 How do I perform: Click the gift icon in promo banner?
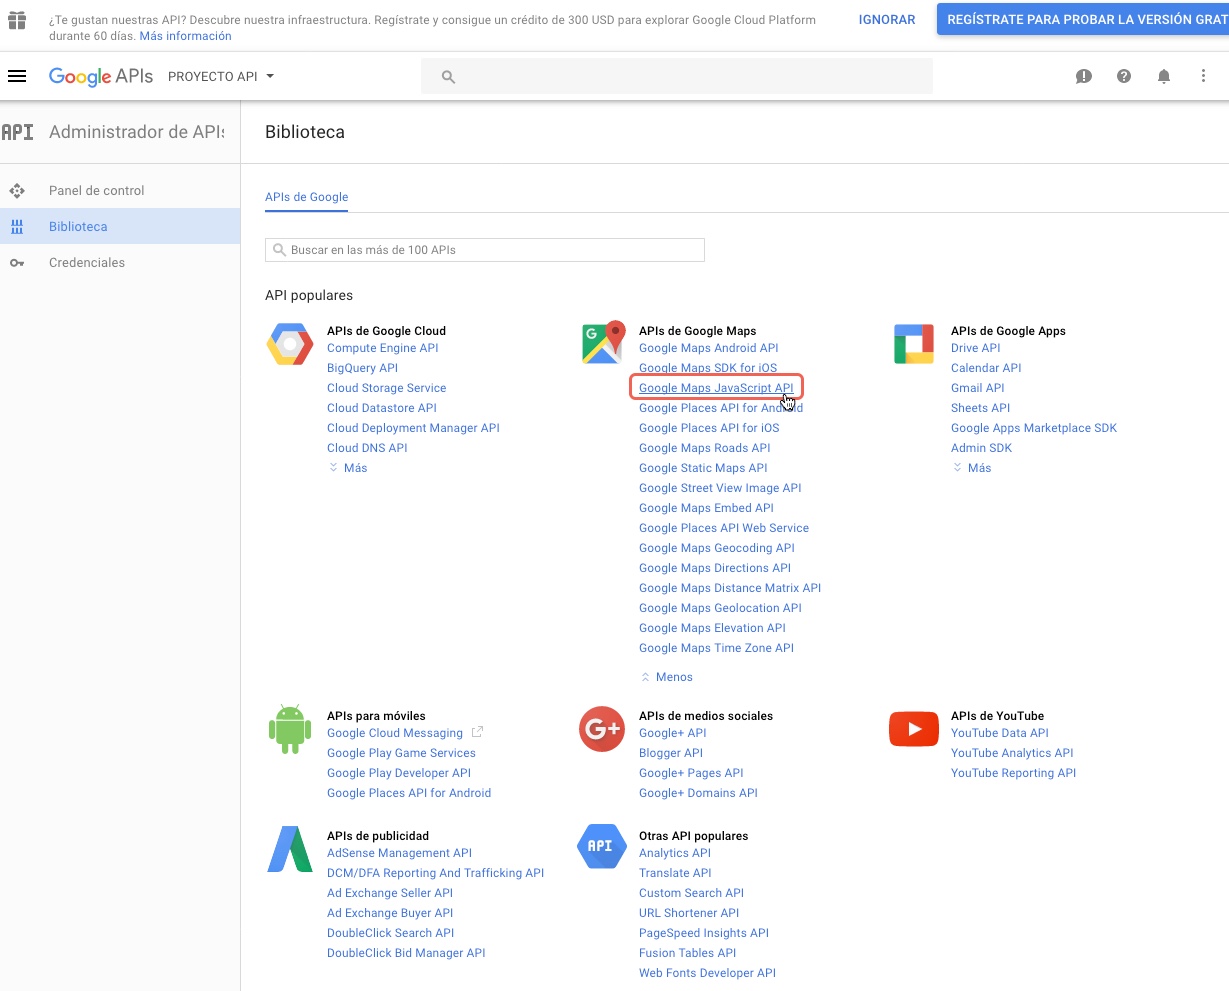tap(17, 20)
